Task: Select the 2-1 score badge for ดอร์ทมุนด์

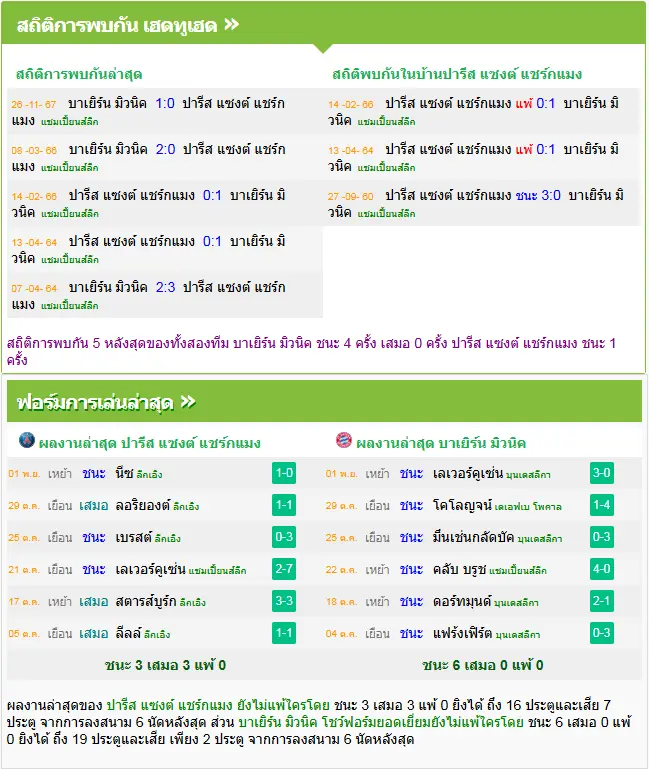Action: 602,601
